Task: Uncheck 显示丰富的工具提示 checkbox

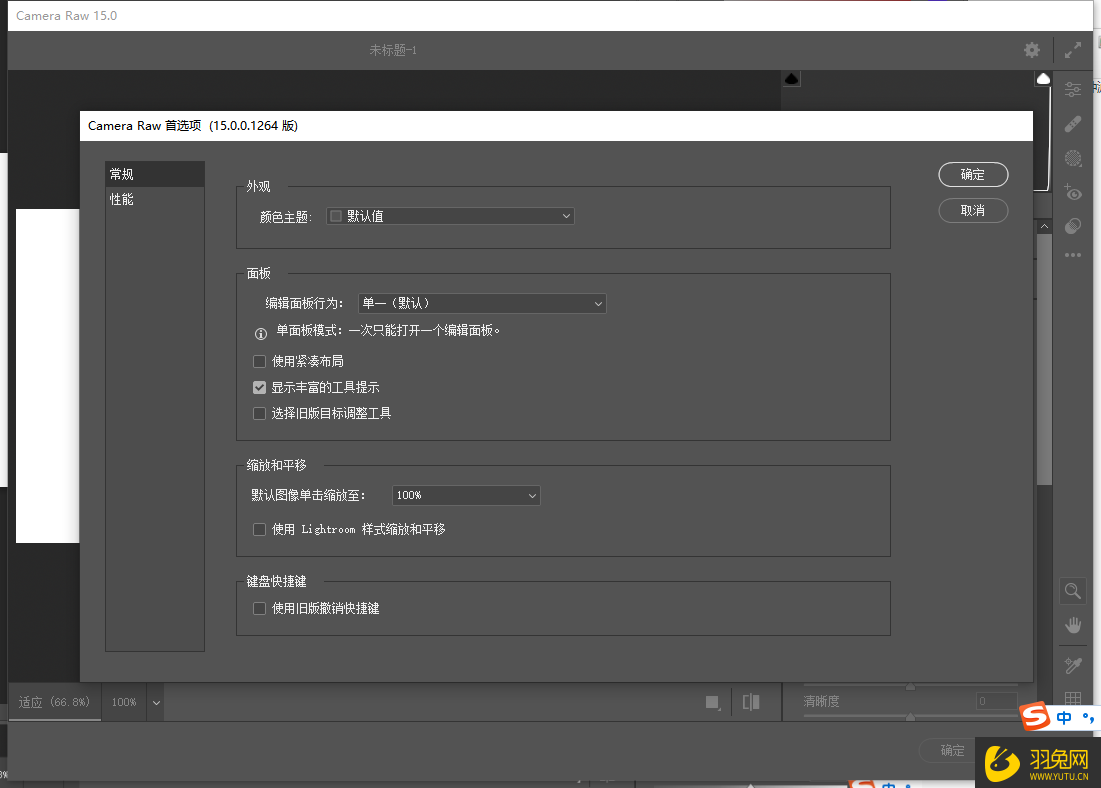Action: coord(259,387)
